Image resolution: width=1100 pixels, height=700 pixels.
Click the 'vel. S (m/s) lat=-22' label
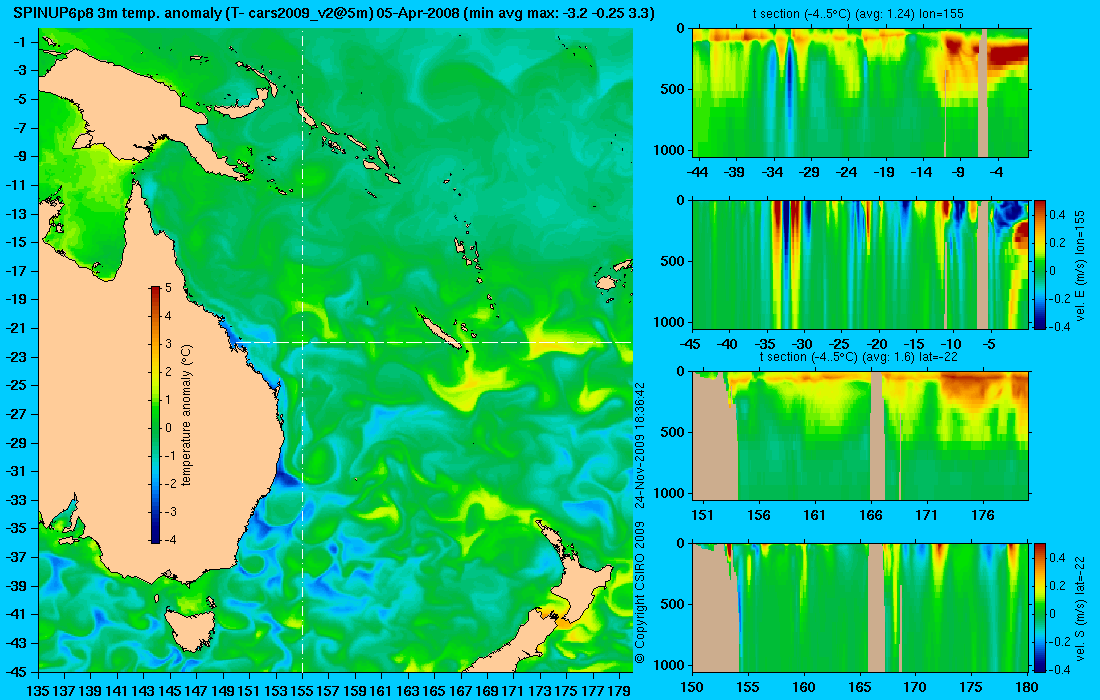pyautogui.click(x=1080, y=607)
